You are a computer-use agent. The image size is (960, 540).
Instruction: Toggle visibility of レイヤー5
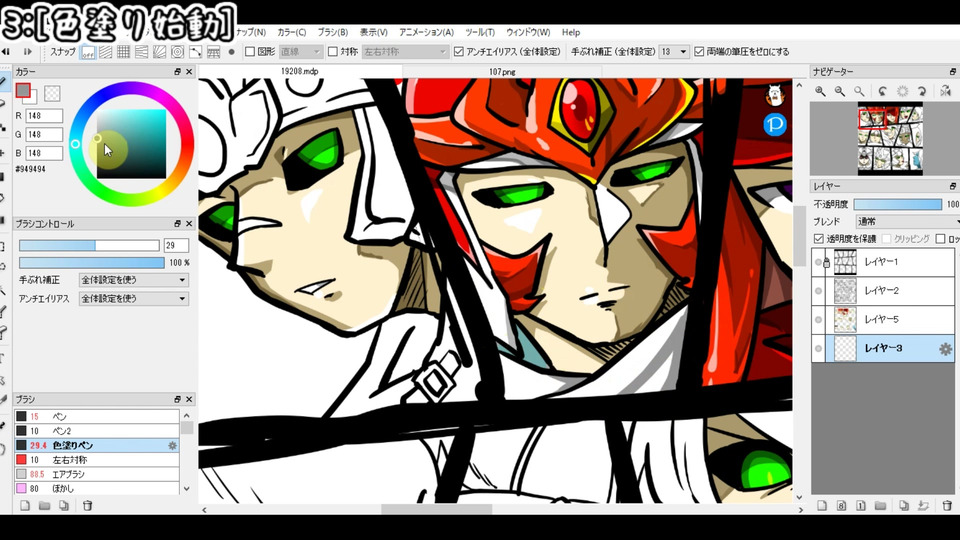click(819, 320)
